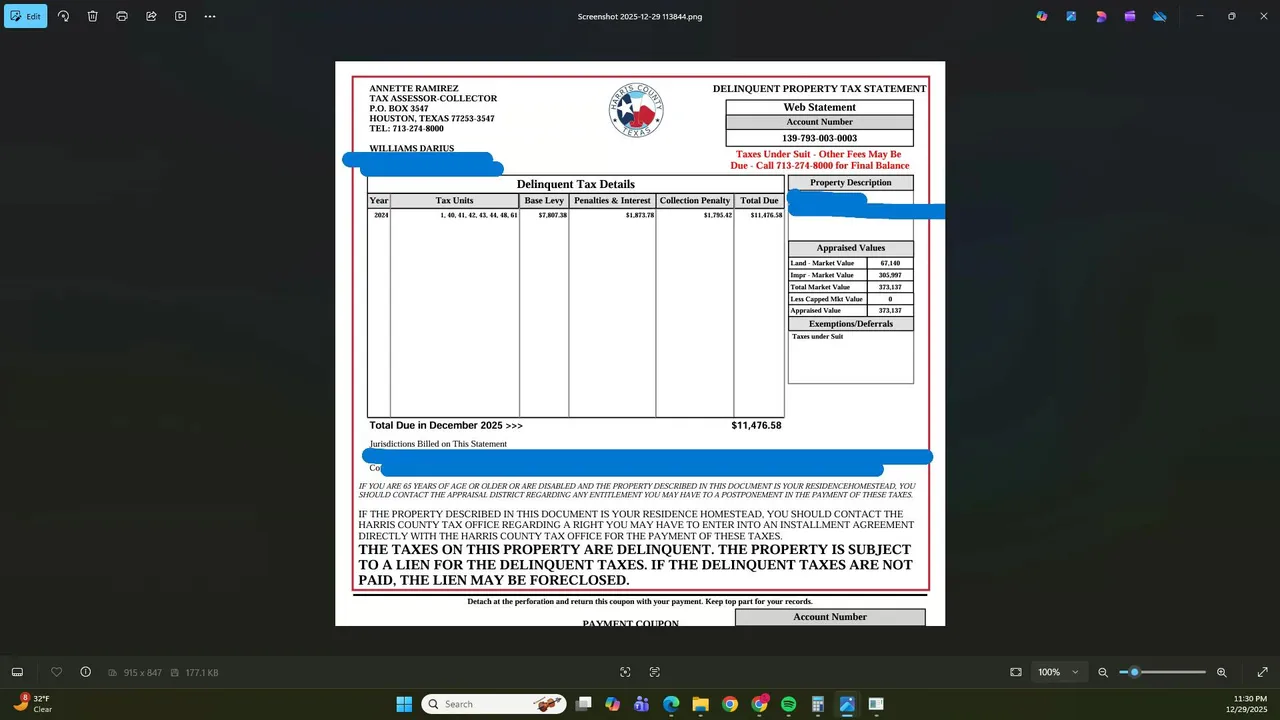Image resolution: width=1280 pixels, height=720 pixels.
Task: Click account number 139-793-003-0003
Action: click(x=819, y=138)
